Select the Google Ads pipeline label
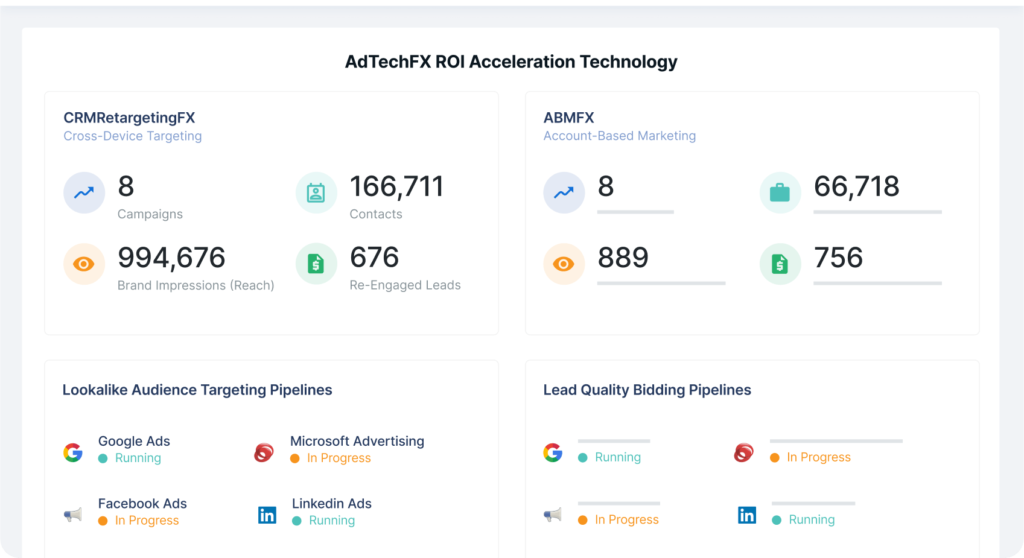 point(134,441)
